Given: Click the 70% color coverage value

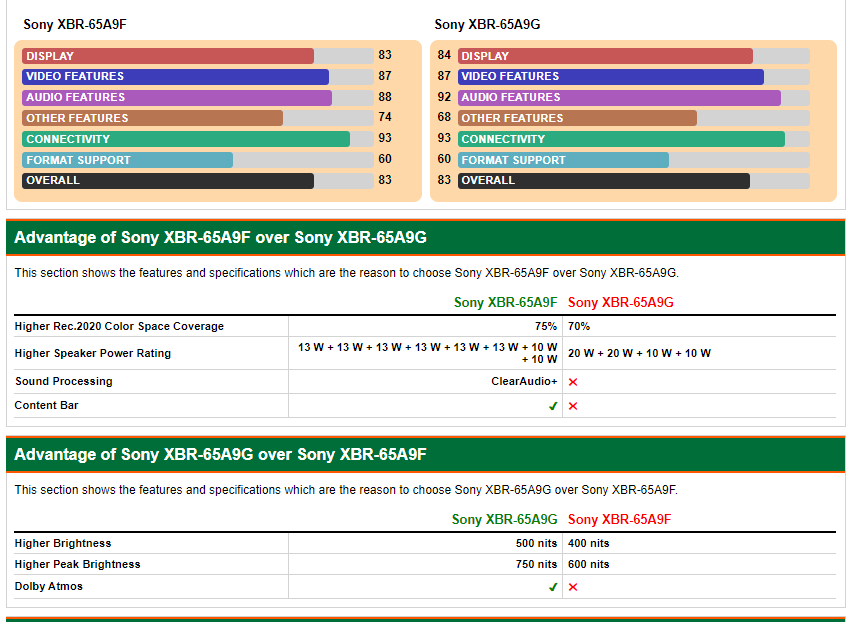Looking at the screenshot, I should [579, 326].
